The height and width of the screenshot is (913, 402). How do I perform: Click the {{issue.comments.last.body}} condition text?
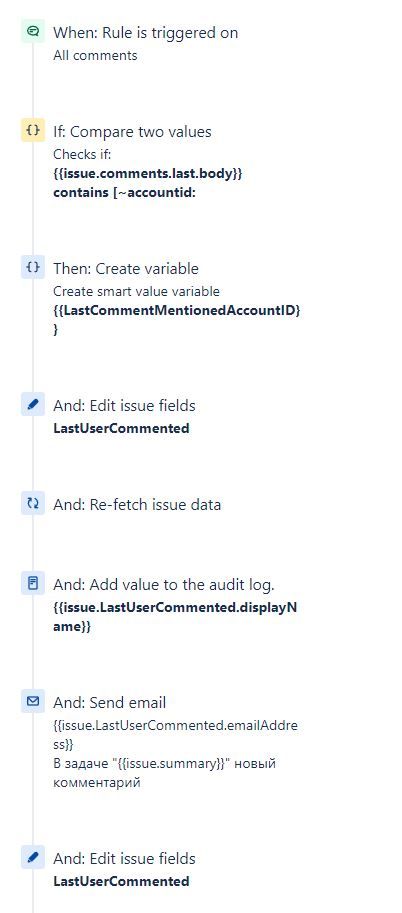click(x=147, y=174)
